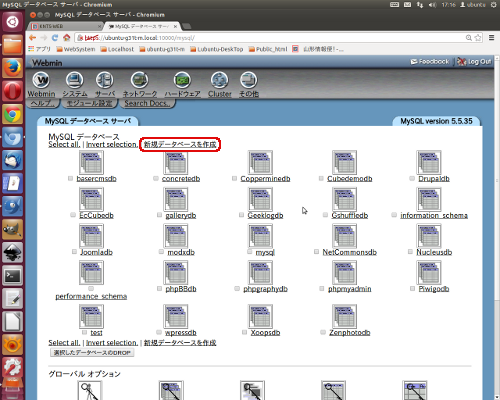Open the mysql database icon
500x400 pixels.
pyautogui.click(x=260, y=236)
